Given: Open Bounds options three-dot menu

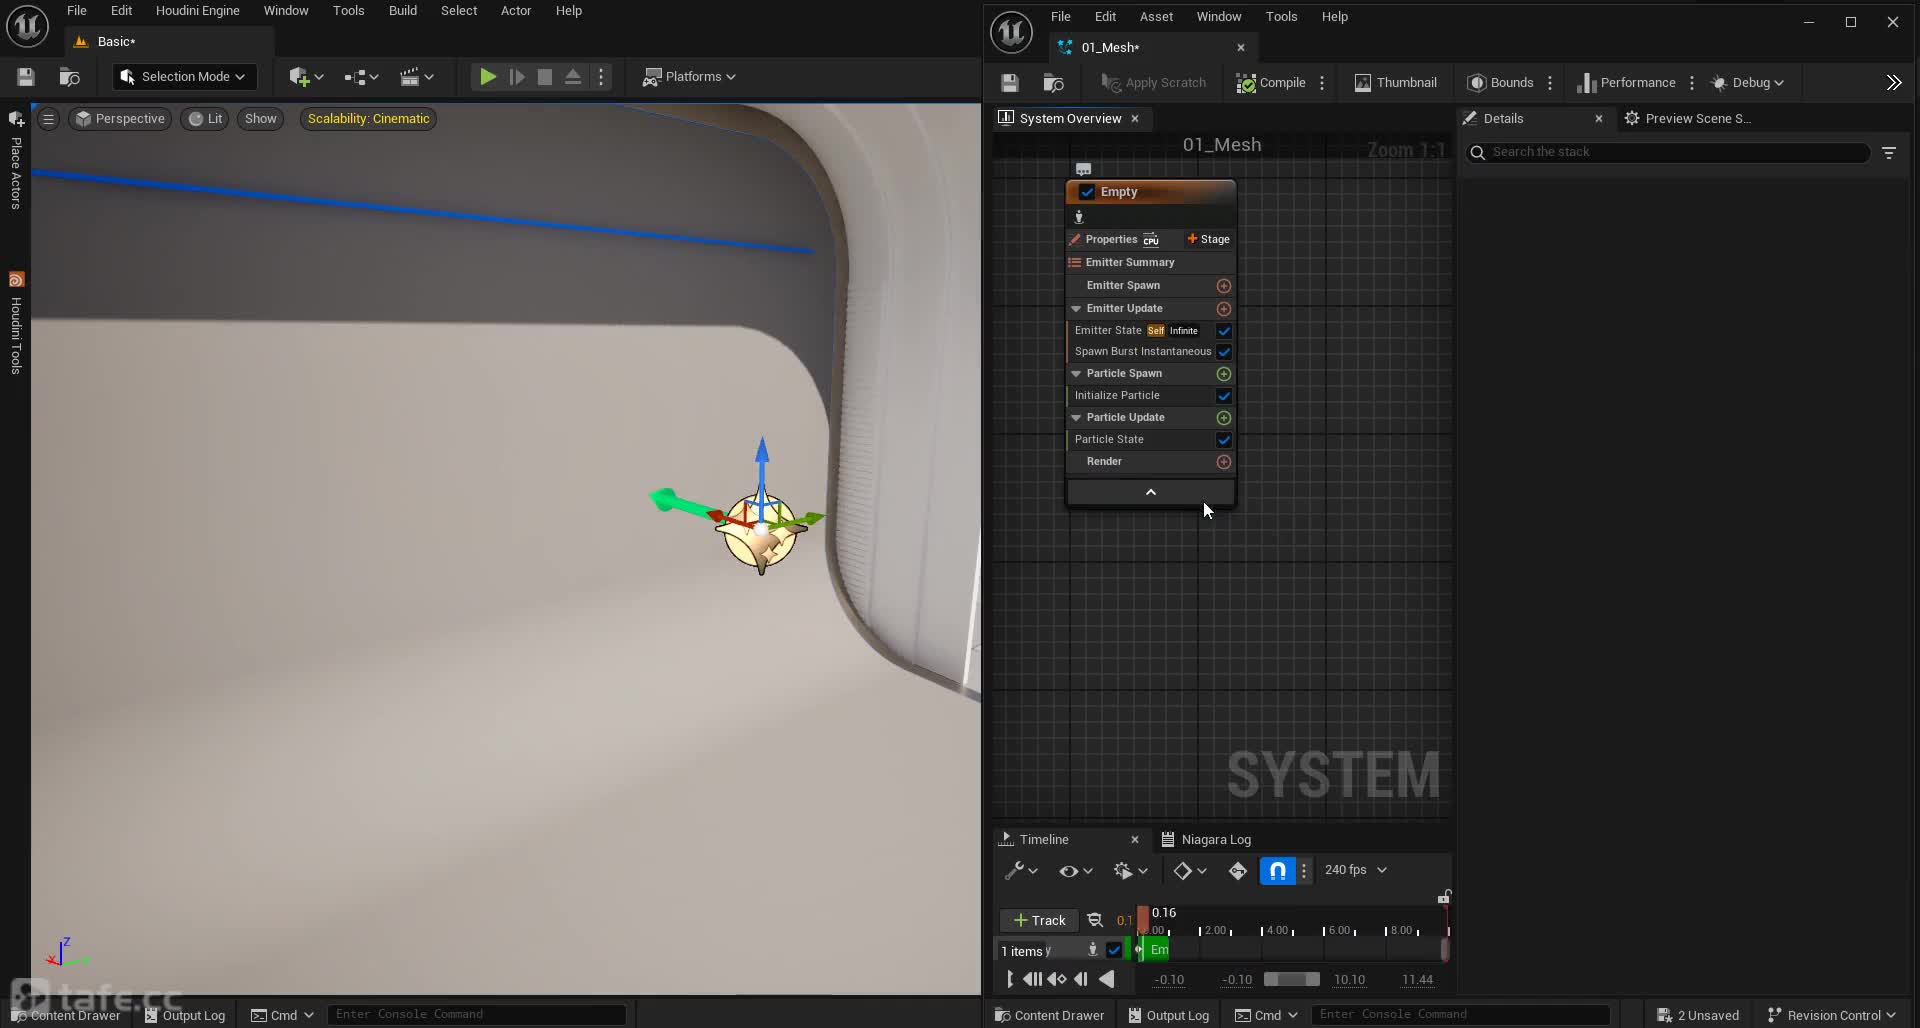Looking at the screenshot, I should 1550,83.
